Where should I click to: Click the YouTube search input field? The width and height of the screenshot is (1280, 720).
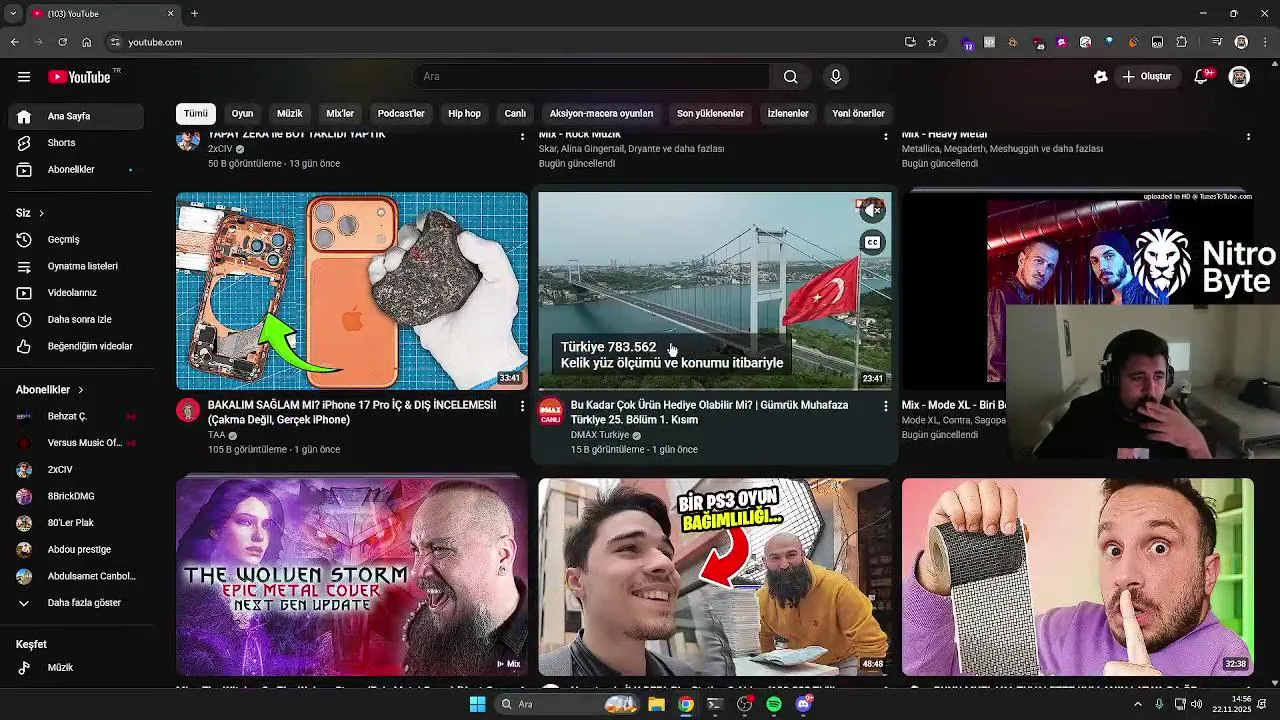pos(591,77)
